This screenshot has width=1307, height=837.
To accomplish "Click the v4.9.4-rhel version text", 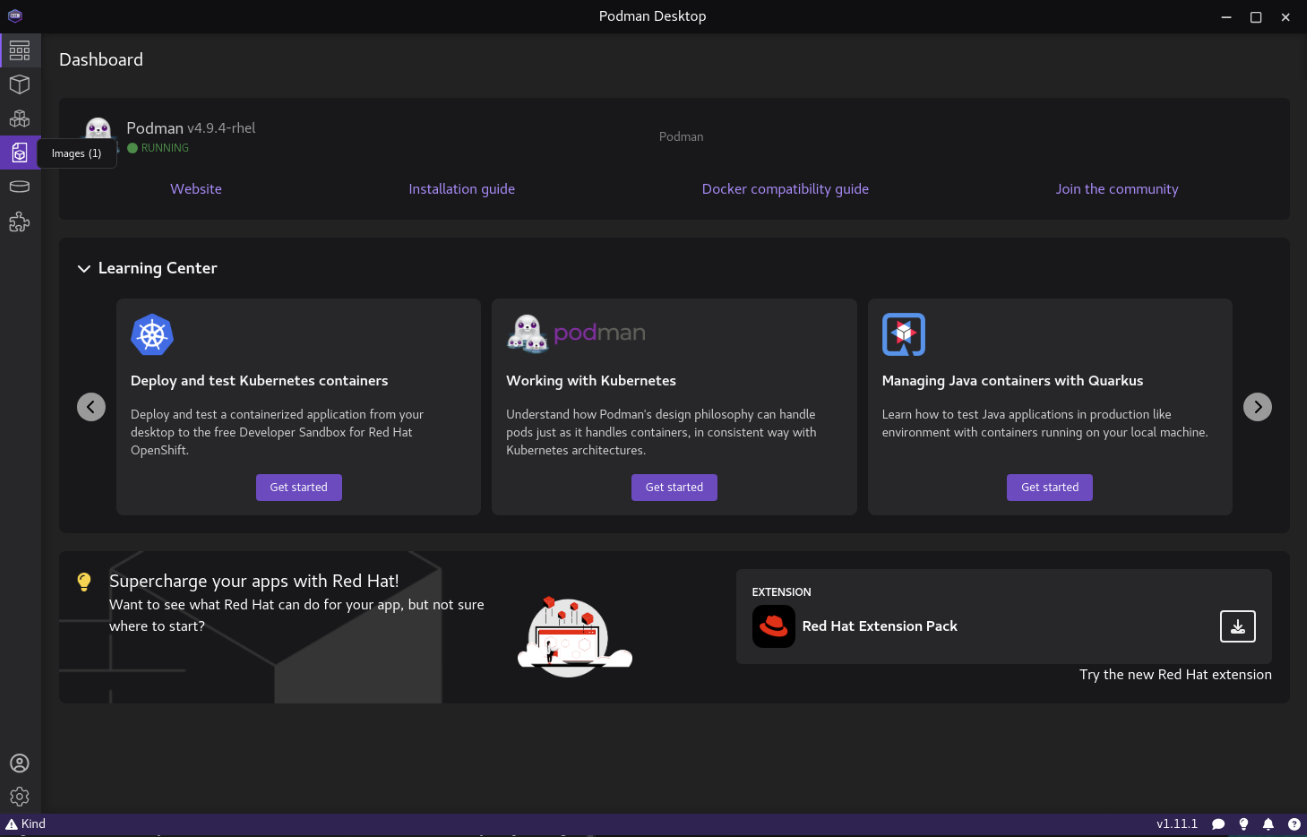I will coord(222,128).
